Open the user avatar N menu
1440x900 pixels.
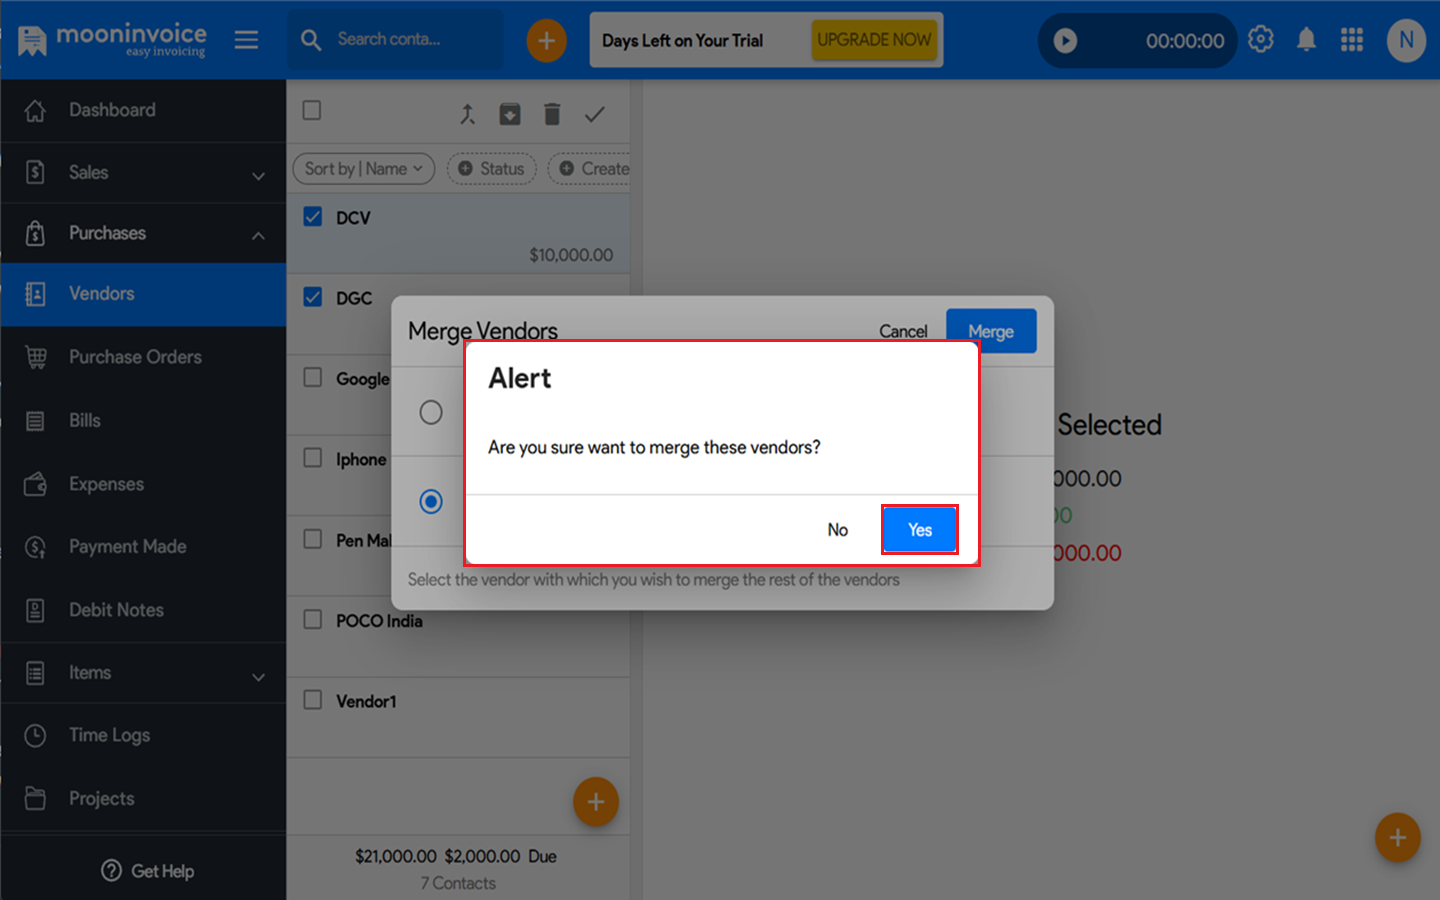pyautogui.click(x=1406, y=41)
